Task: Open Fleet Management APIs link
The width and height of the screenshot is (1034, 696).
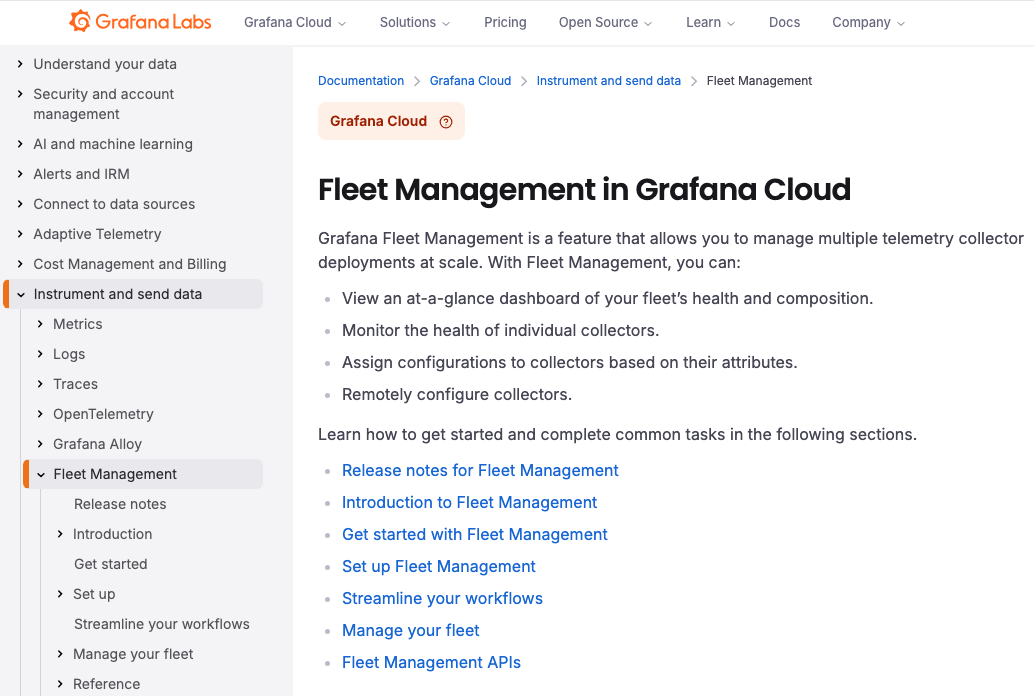Action: click(431, 662)
